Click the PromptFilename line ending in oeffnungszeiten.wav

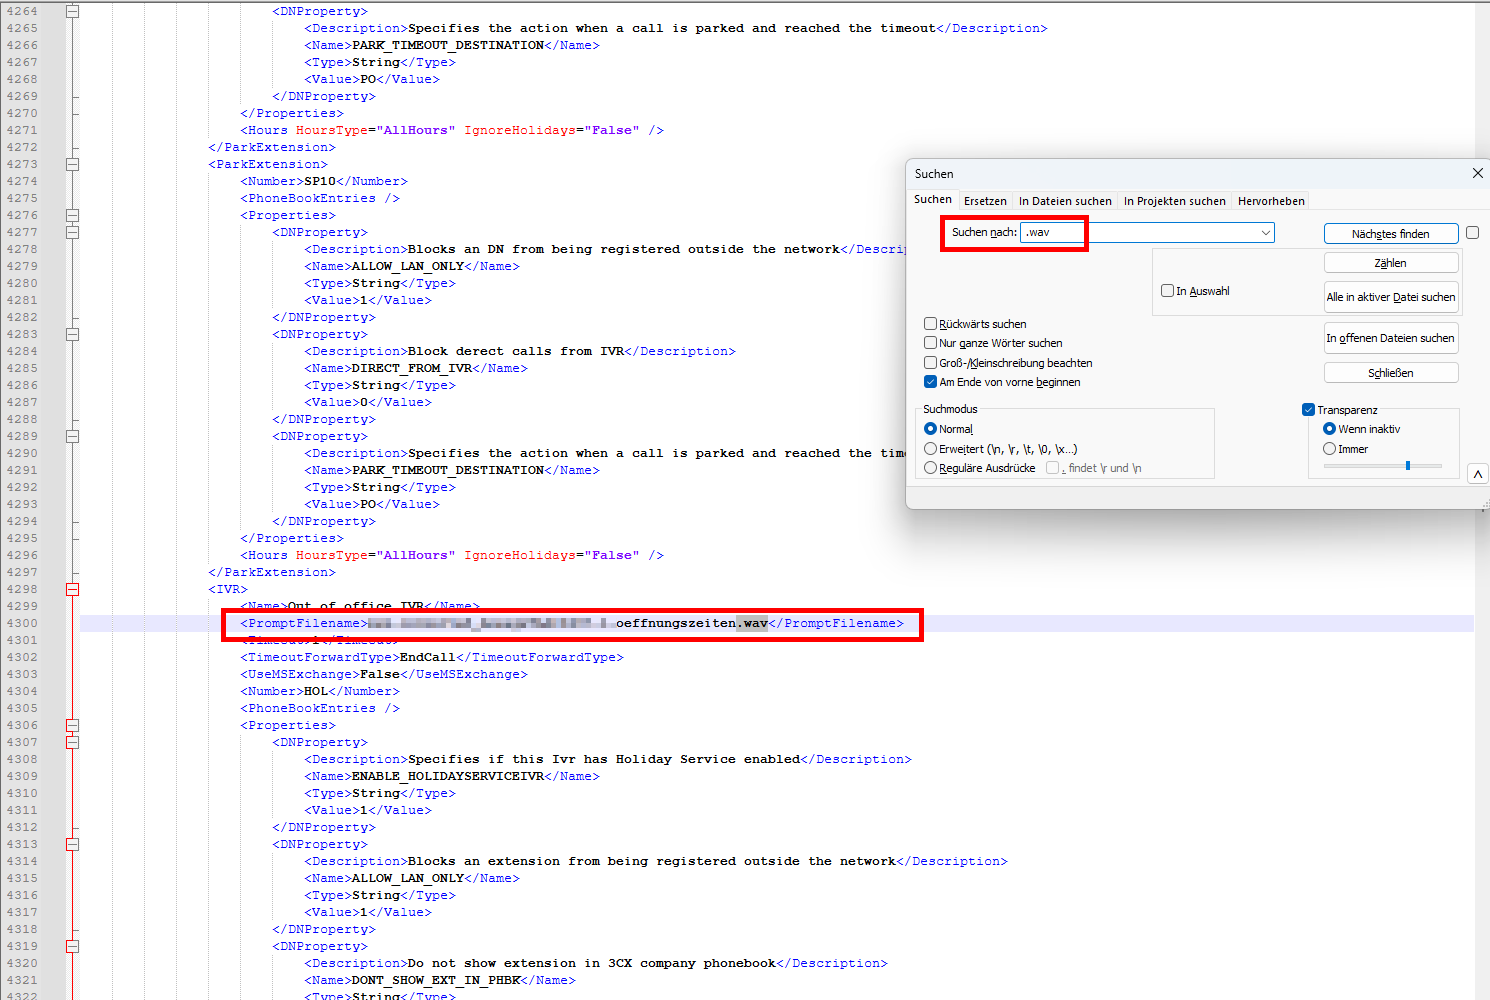(x=572, y=623)
